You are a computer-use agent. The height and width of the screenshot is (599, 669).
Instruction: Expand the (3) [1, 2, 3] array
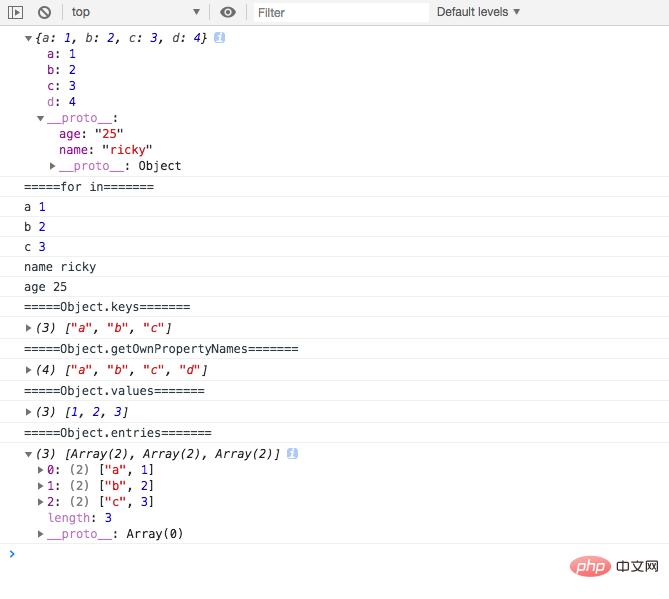pyautogui.click(x=28, y=412)
